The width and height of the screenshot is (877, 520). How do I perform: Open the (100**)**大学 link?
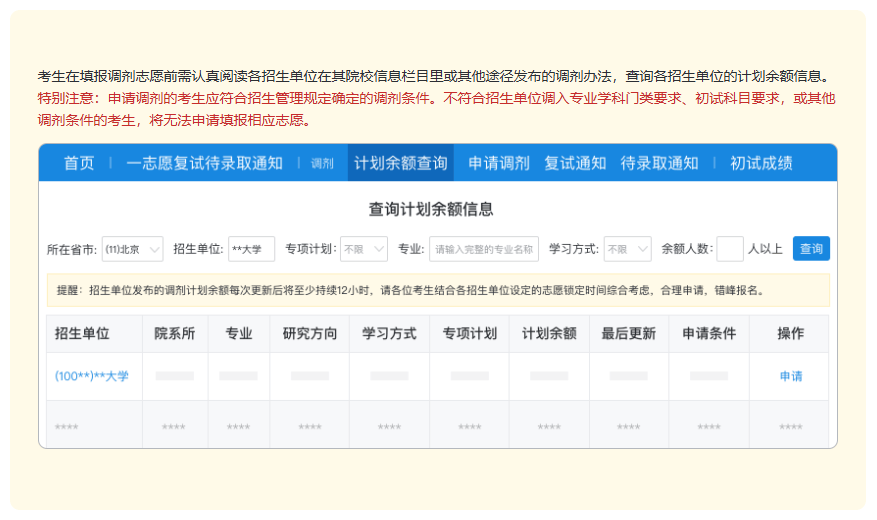pos(92,377)
